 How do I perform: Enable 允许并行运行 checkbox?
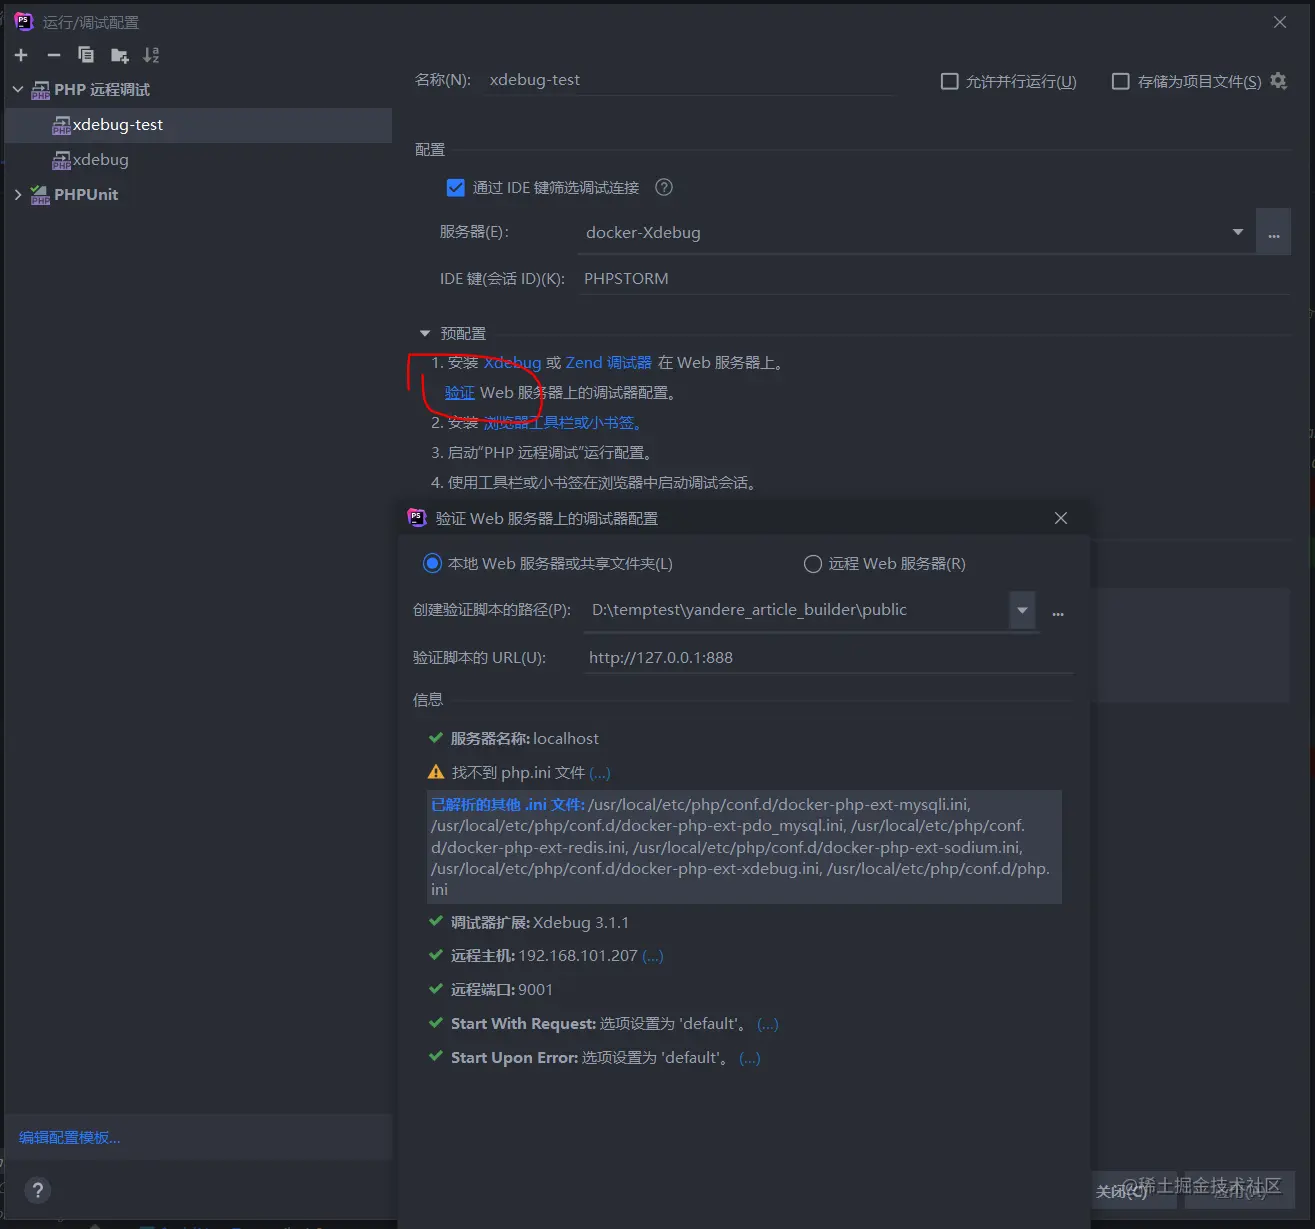[950, 81]
